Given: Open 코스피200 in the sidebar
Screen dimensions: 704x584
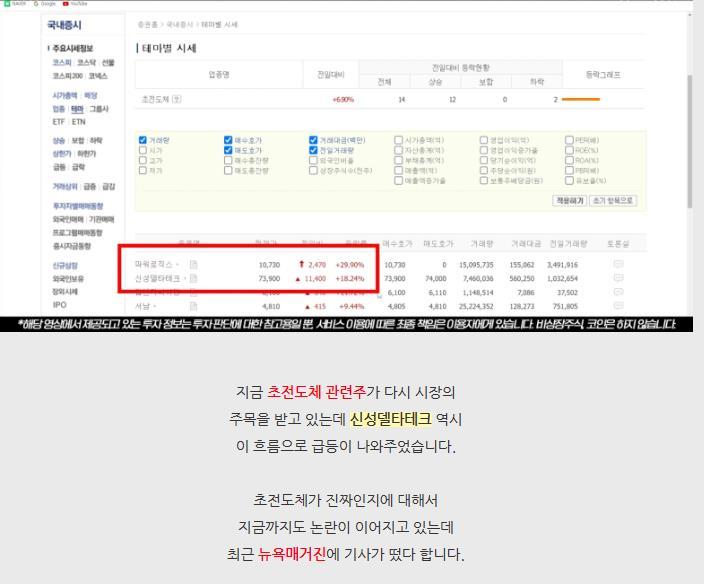Looking at the screenshot, I should 68,76.
